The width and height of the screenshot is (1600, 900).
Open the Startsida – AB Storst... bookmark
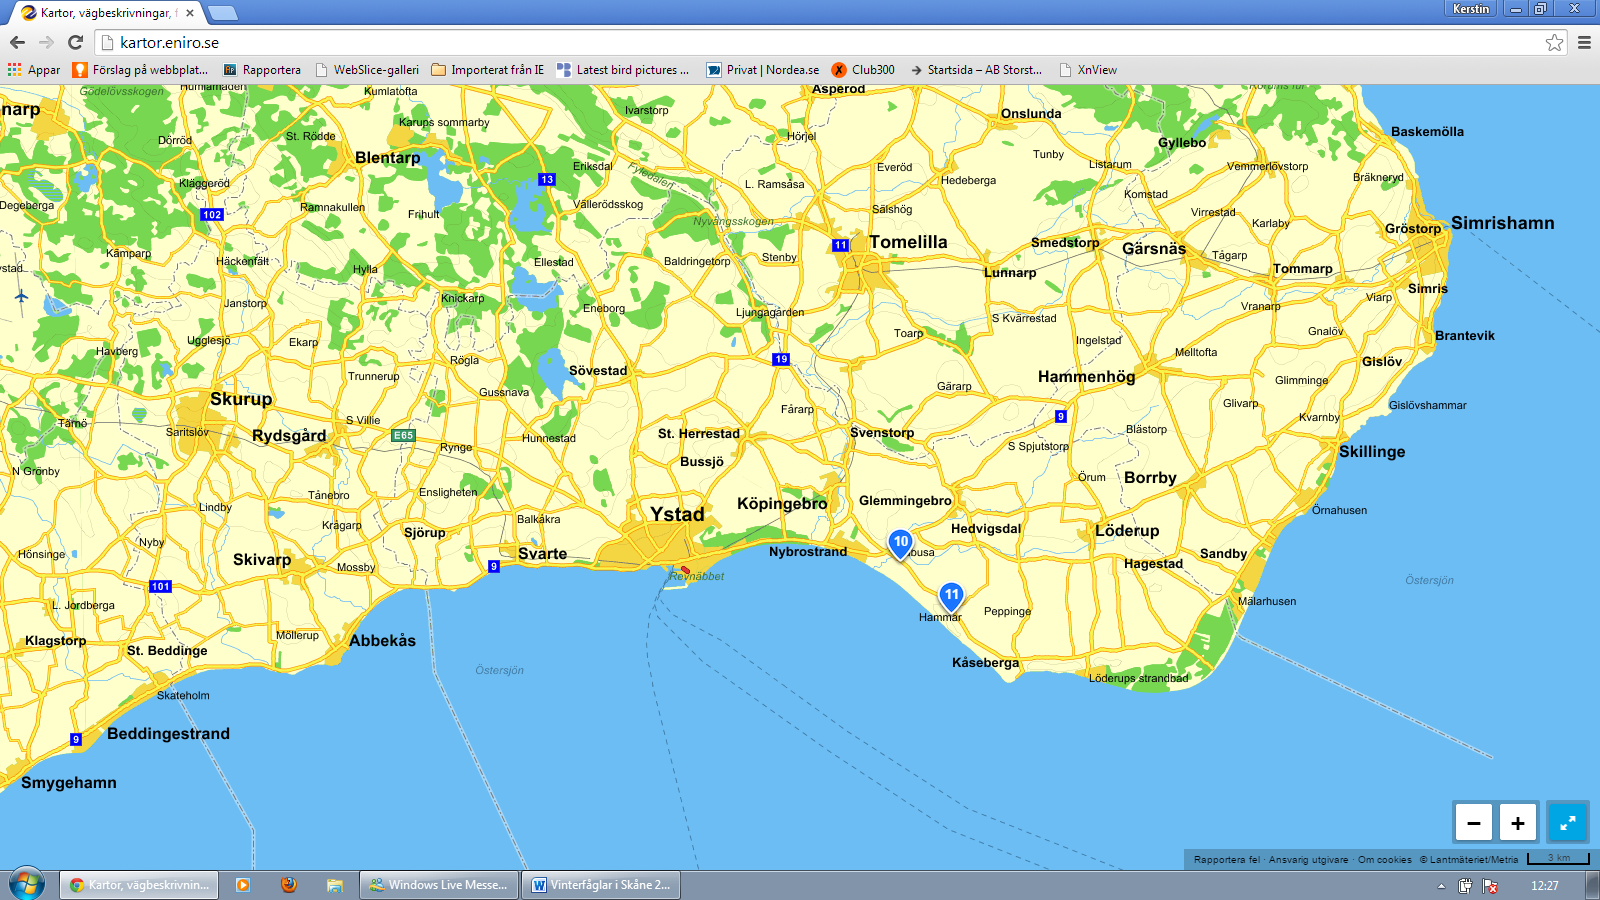coord(976,70)
